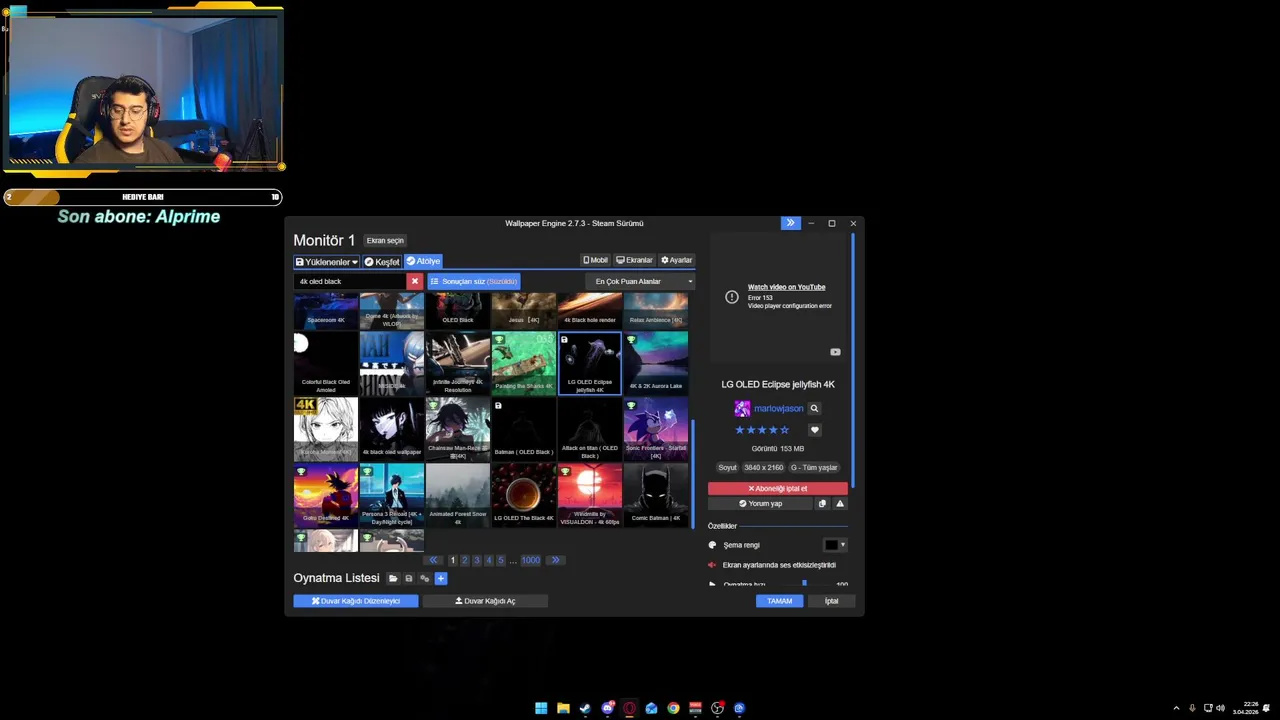Open the Yüklenenler dropdown tab
Viewport: 1280px width, 720px height.
point(326,262)
